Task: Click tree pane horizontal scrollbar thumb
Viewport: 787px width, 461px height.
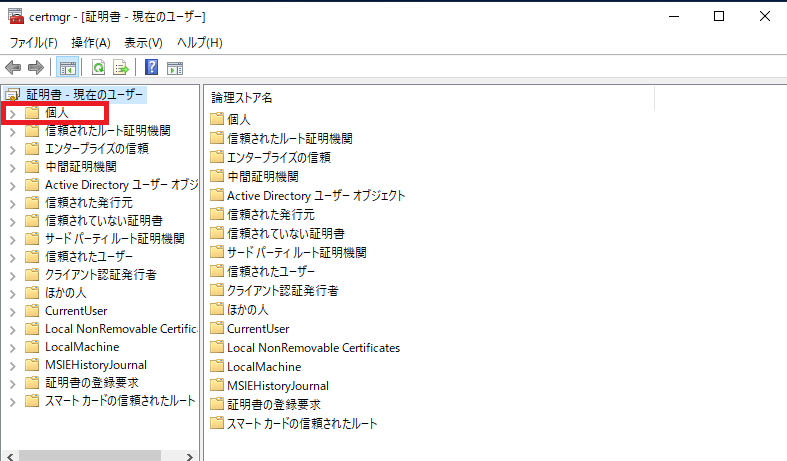Action: [90, 456]
